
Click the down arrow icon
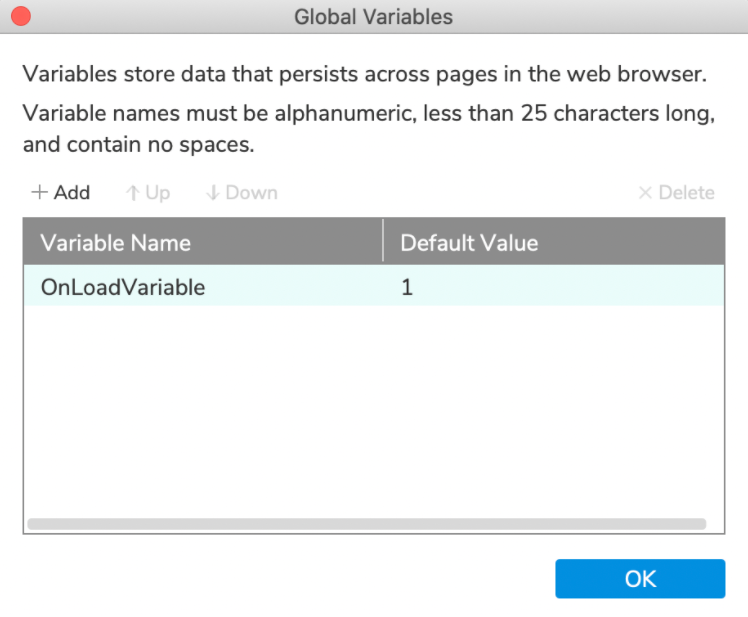click(212, 193)
